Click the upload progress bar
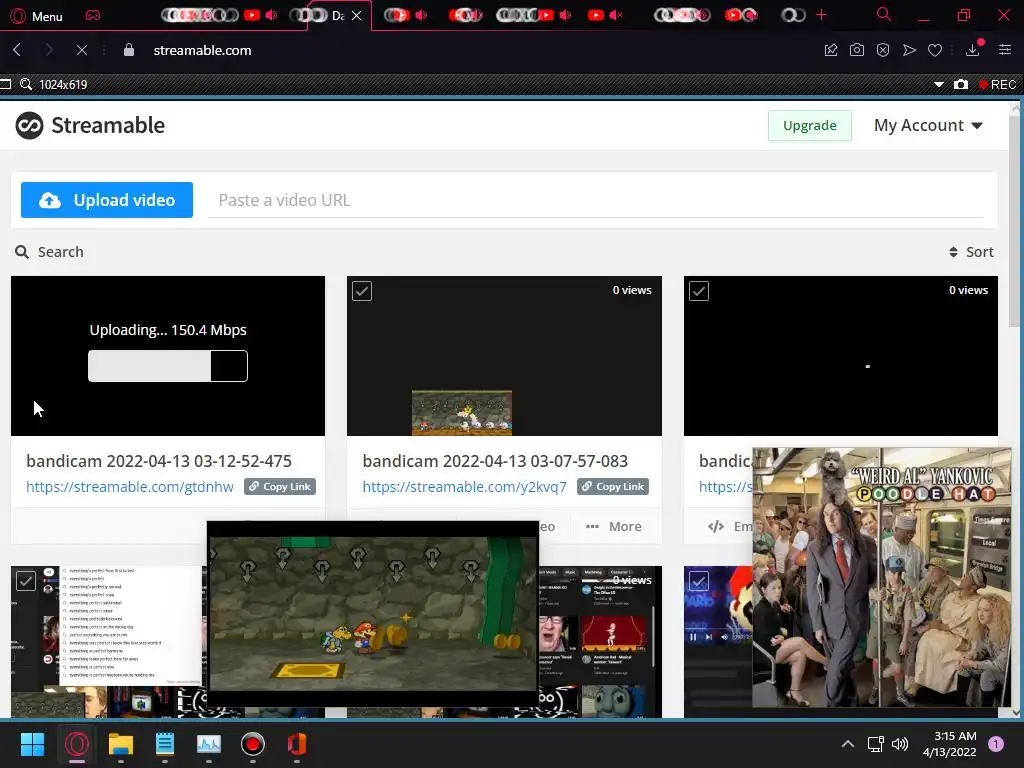Viewport: 1024px width, 768px height. 168,366
